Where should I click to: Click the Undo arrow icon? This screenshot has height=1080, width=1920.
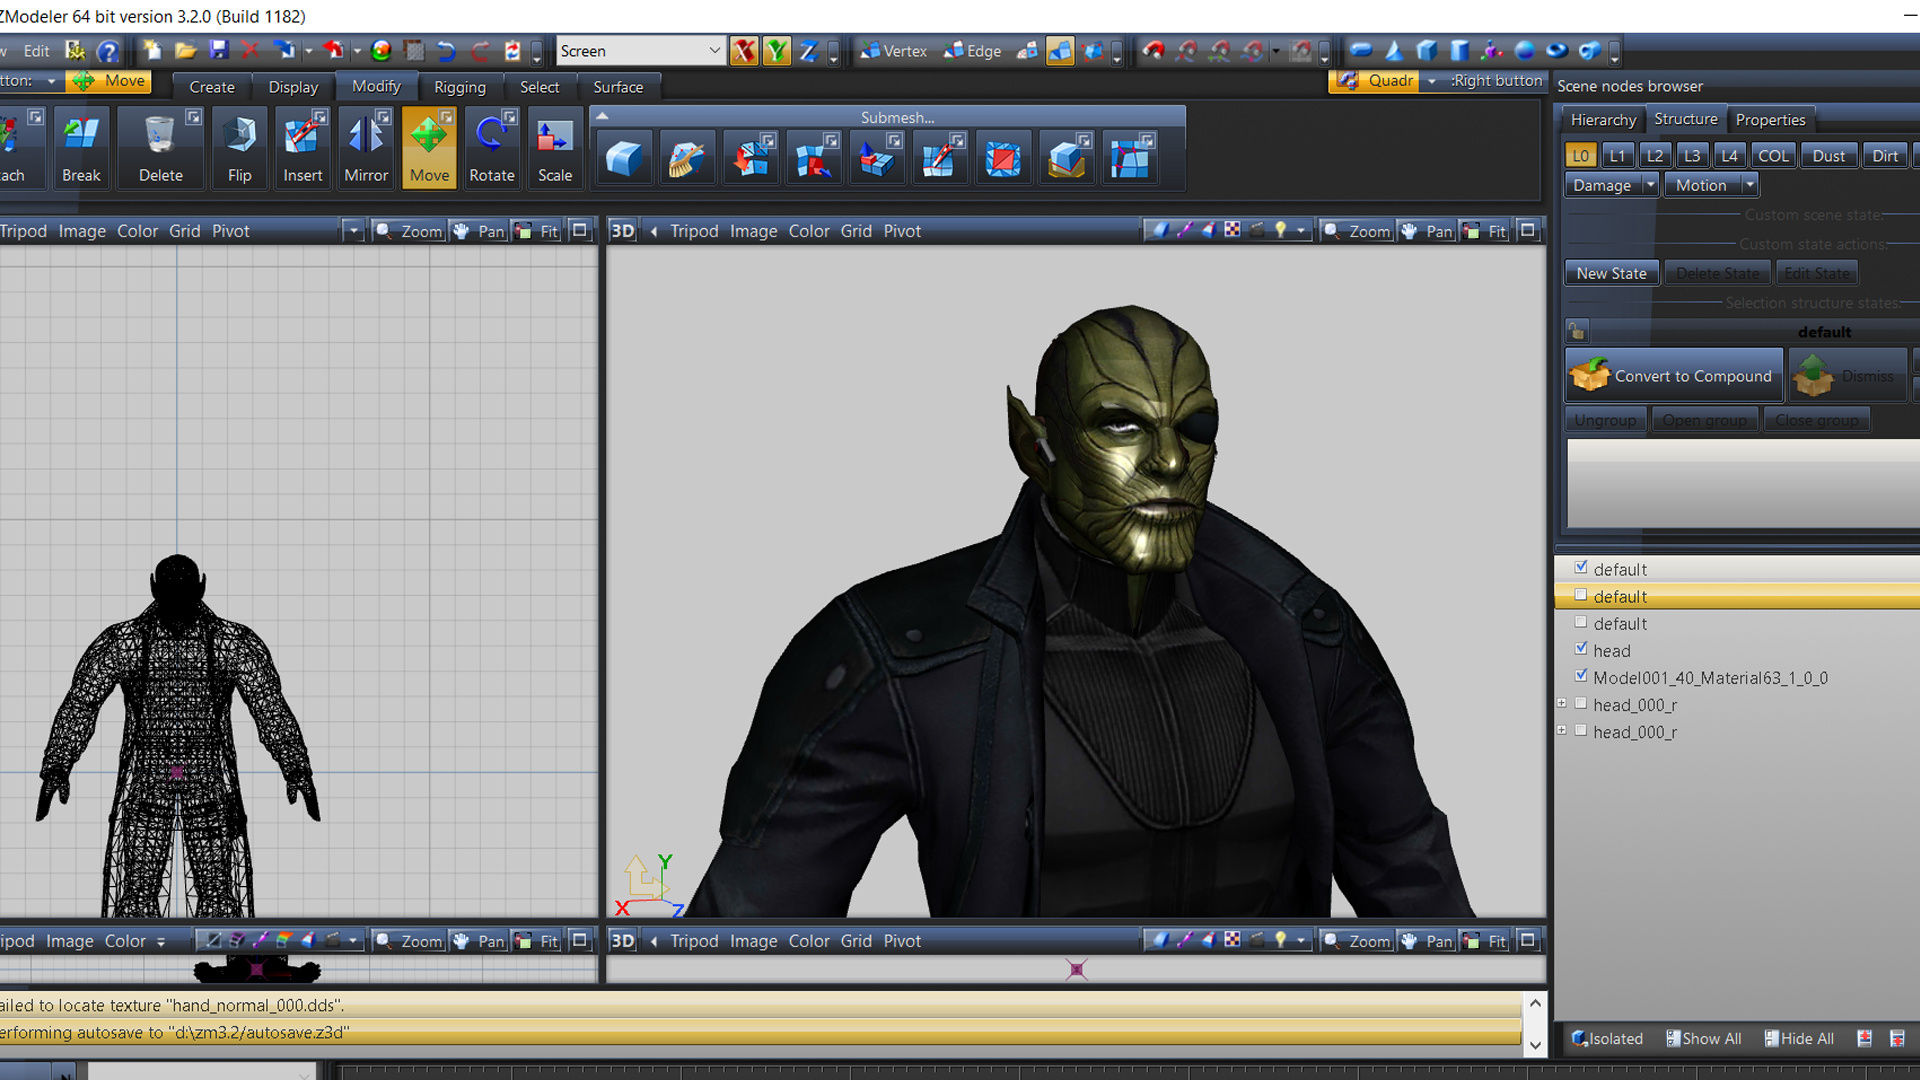coord(446,50)
